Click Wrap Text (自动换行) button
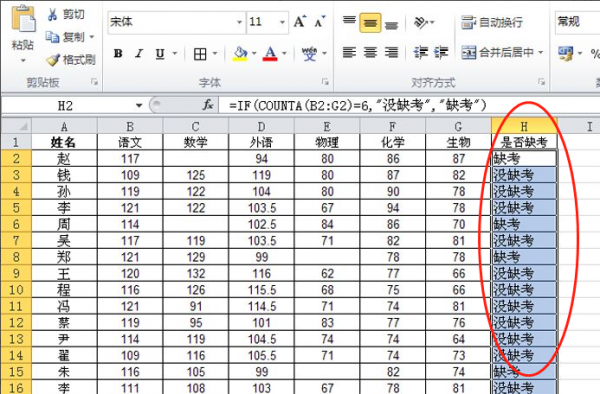 pos(492,22)
